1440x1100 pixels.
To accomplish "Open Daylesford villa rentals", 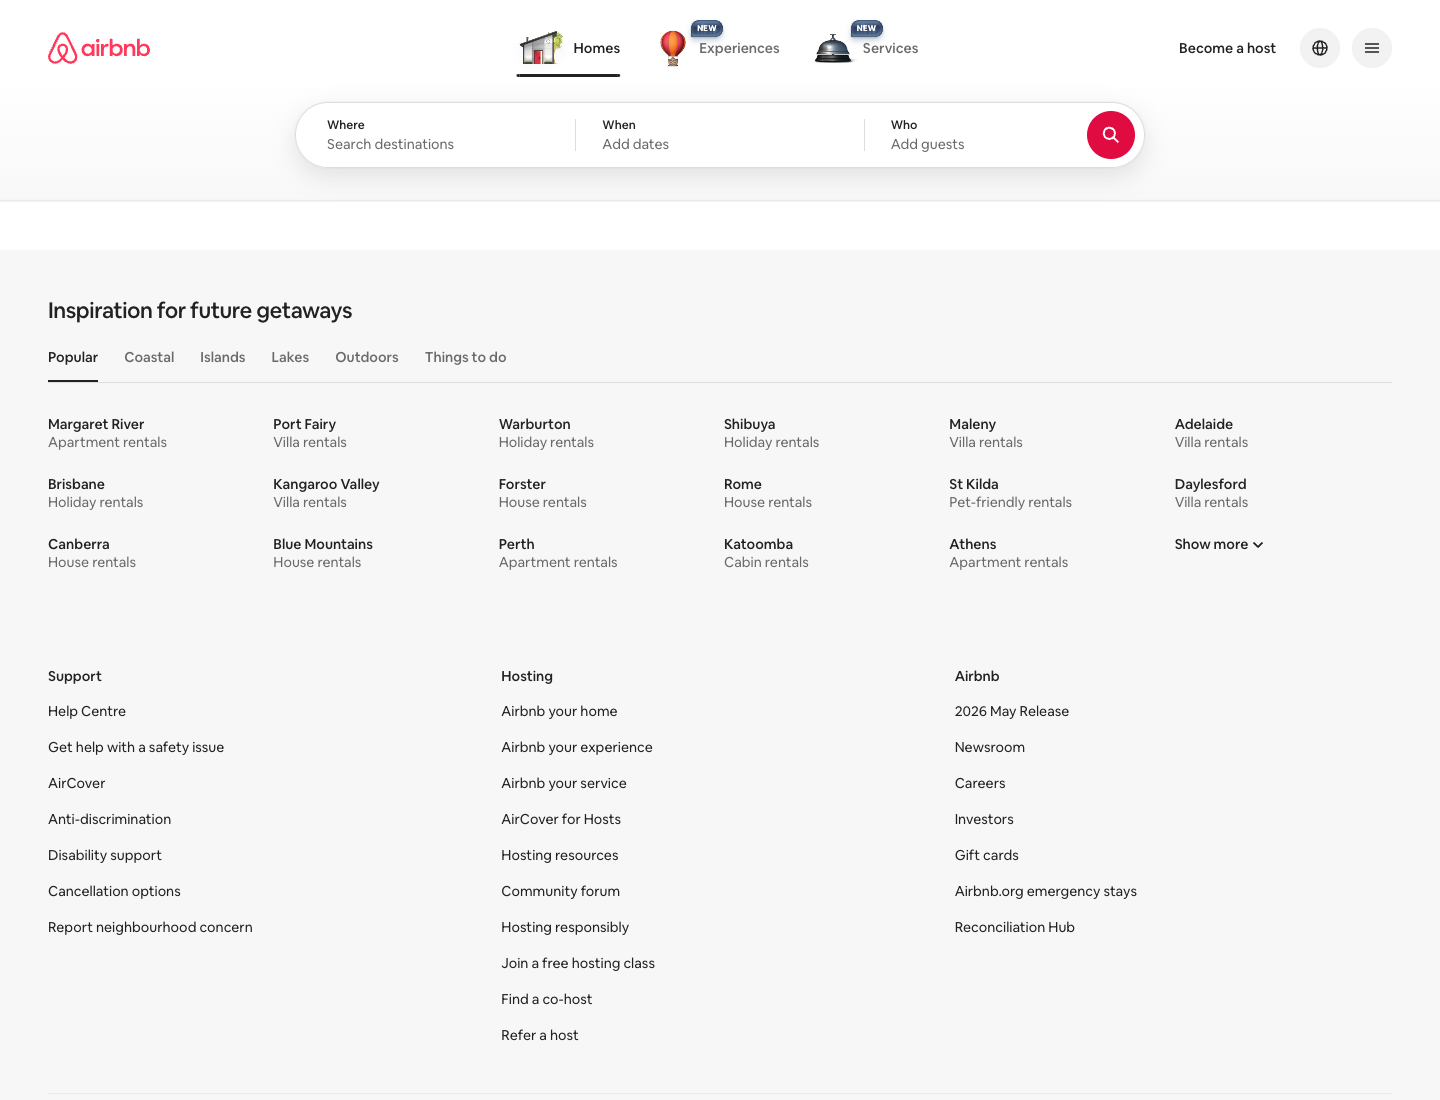I will coord(1211,493).
